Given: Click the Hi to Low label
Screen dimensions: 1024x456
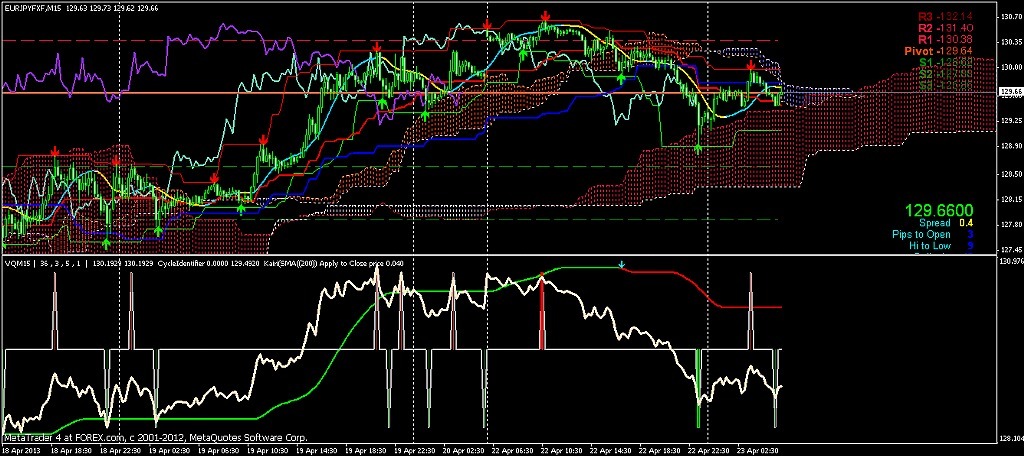Looking at the screenshot, I should coord(930,246).
